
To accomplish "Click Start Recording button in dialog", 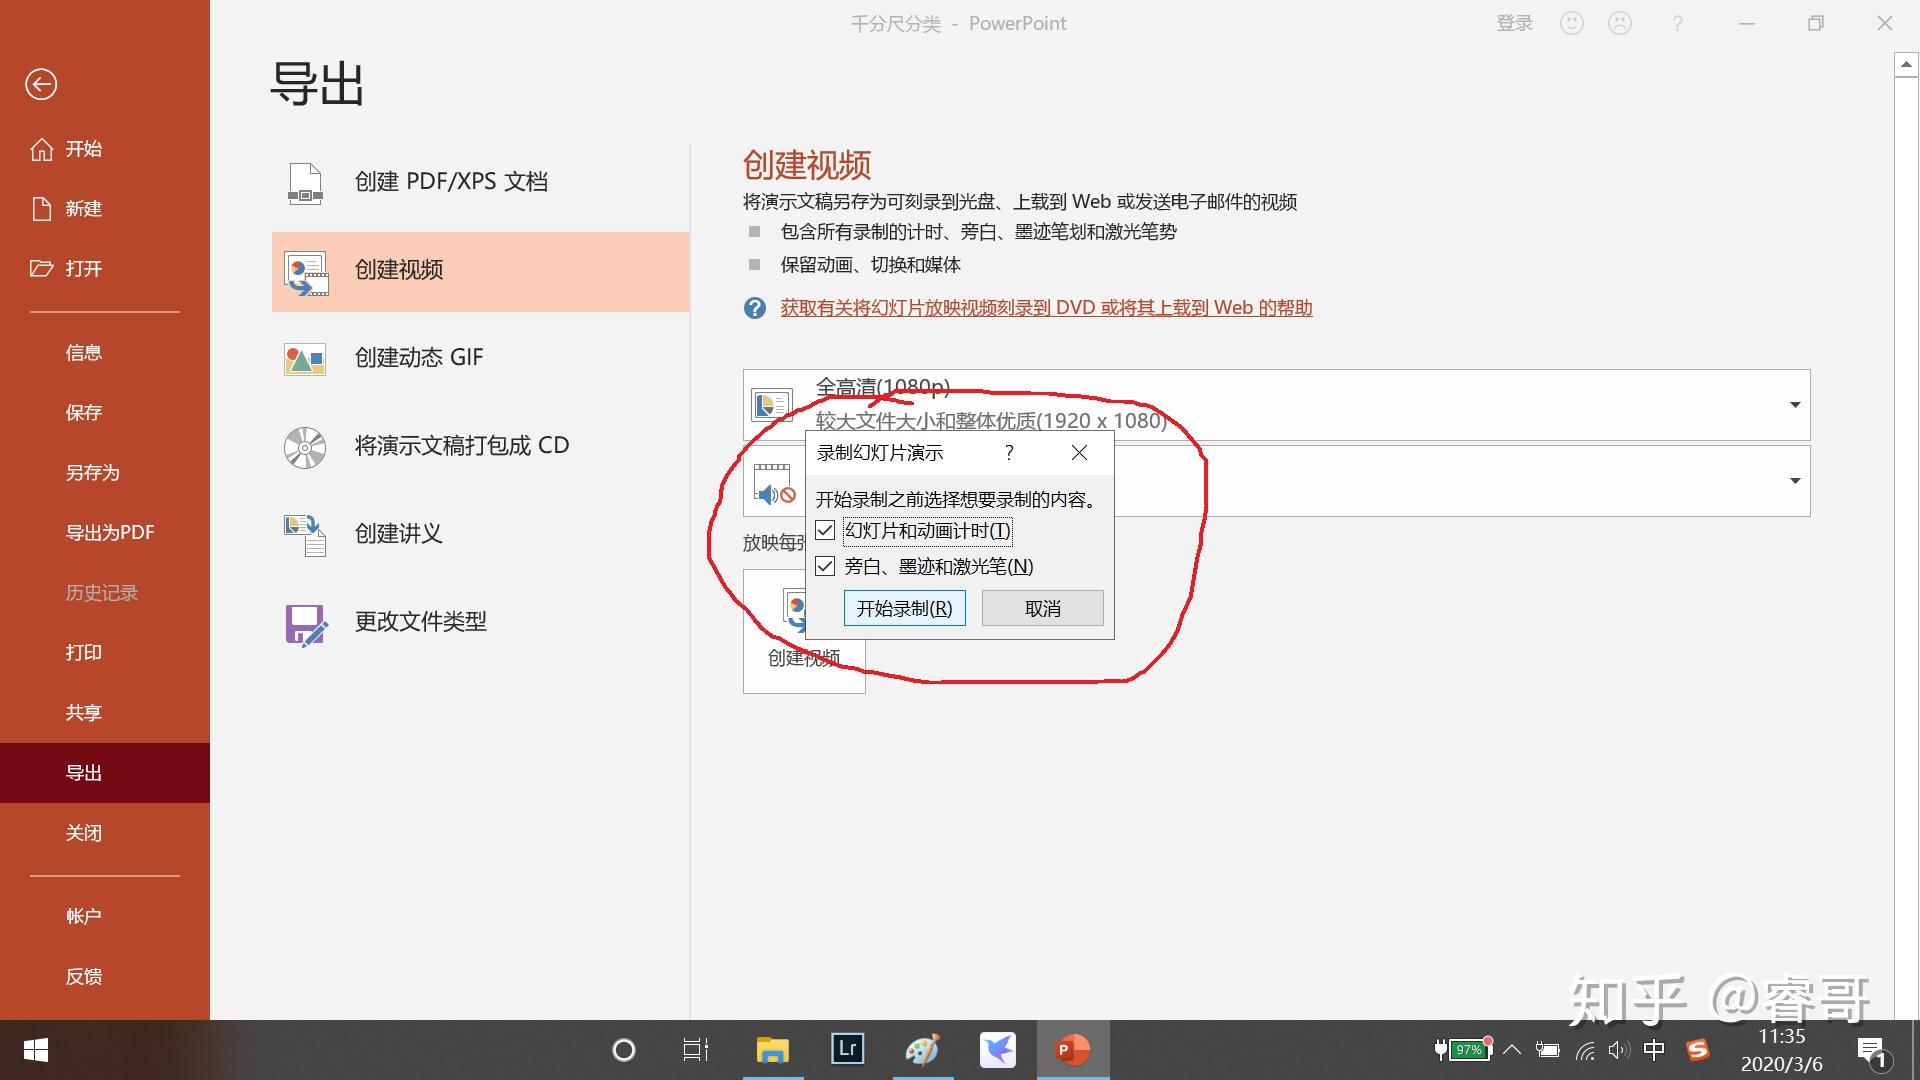I will (x=904, y=609).
